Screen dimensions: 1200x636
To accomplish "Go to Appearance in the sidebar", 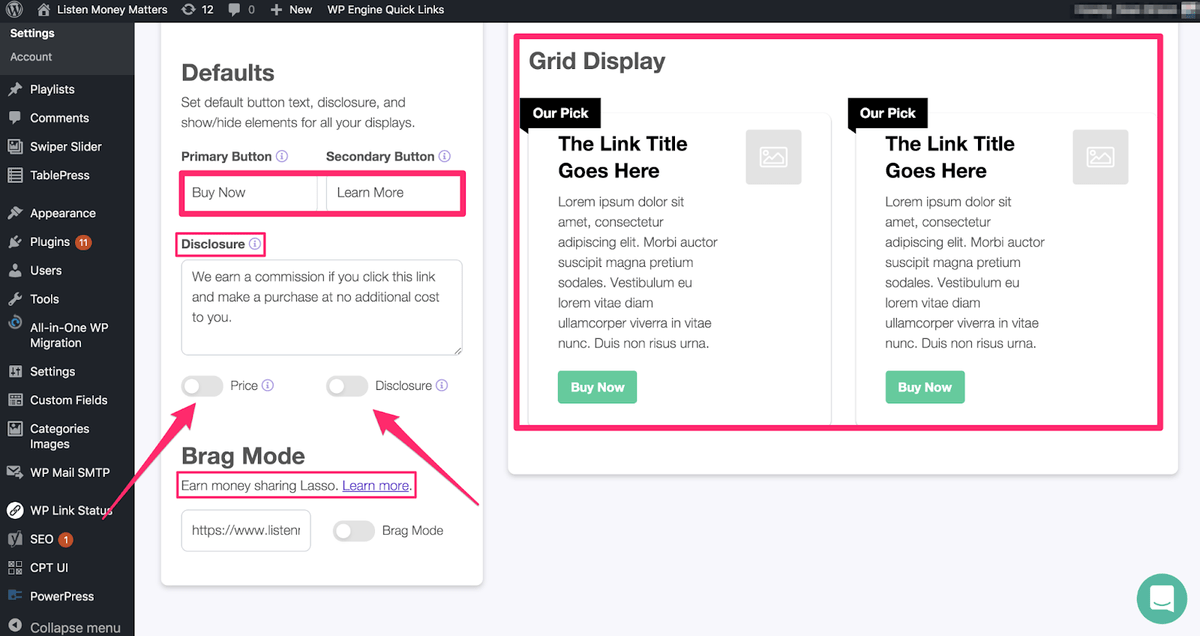I will pyautogui.click(x=62, y=213).
